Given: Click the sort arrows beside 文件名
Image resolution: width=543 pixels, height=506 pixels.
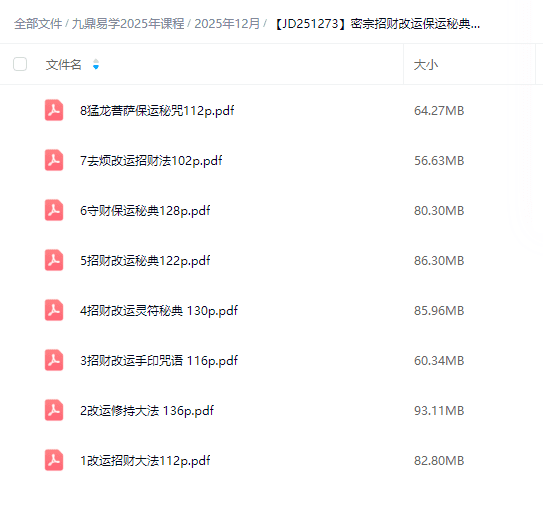Looking at the screenshot, I should click(x=96, y=64).
